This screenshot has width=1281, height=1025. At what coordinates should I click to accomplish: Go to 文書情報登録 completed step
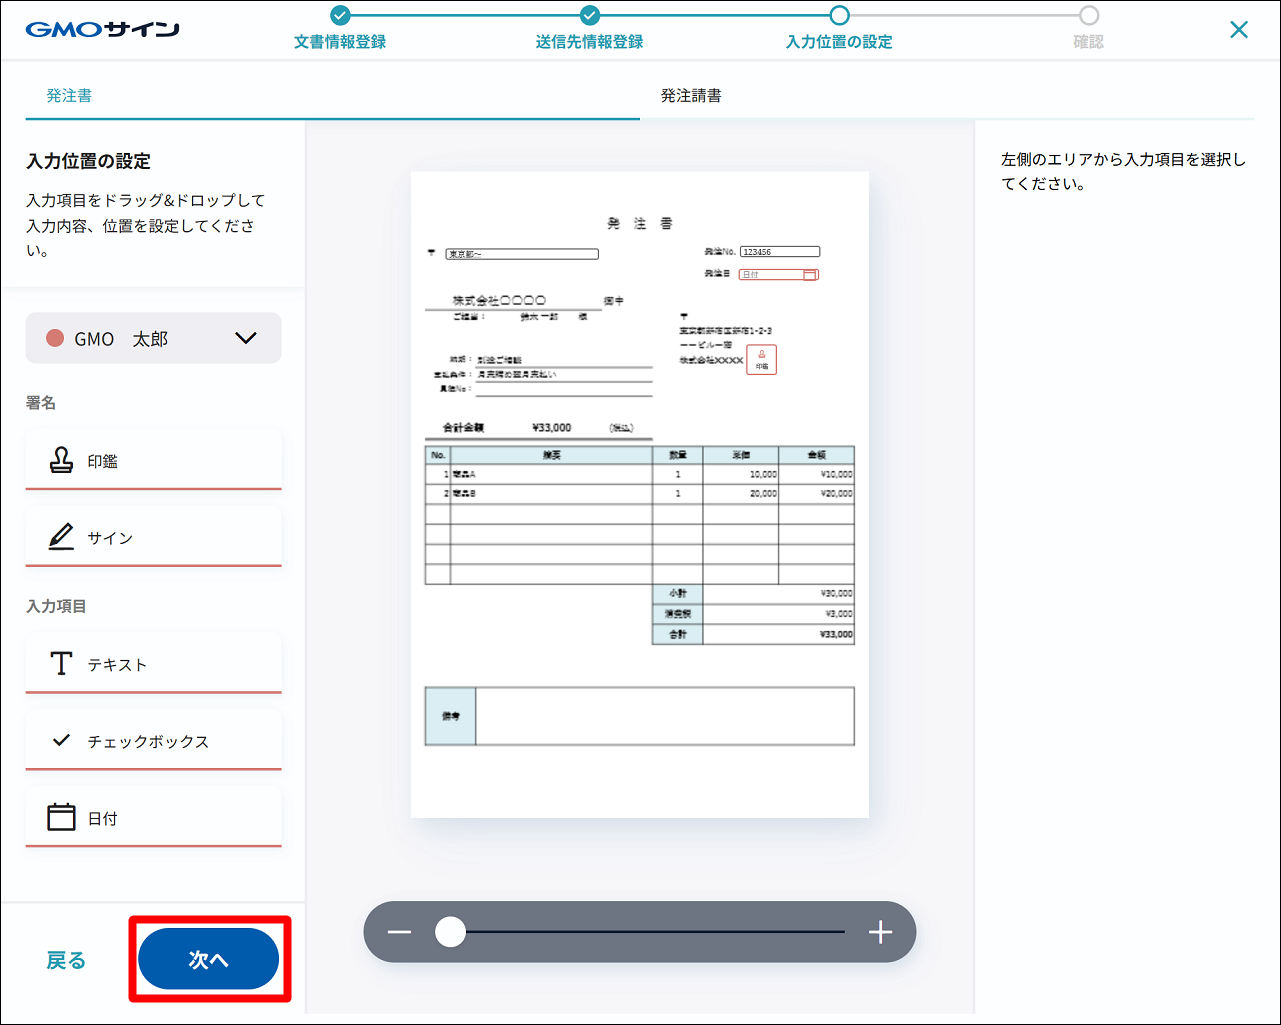pyautogui.click(x=340, y=16)
